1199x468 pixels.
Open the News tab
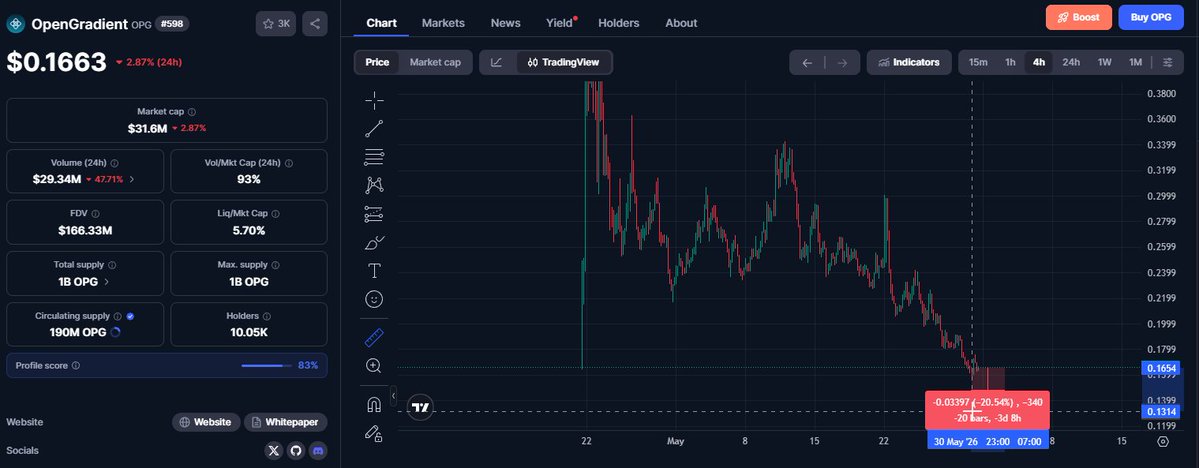click(x=505, y=23)
